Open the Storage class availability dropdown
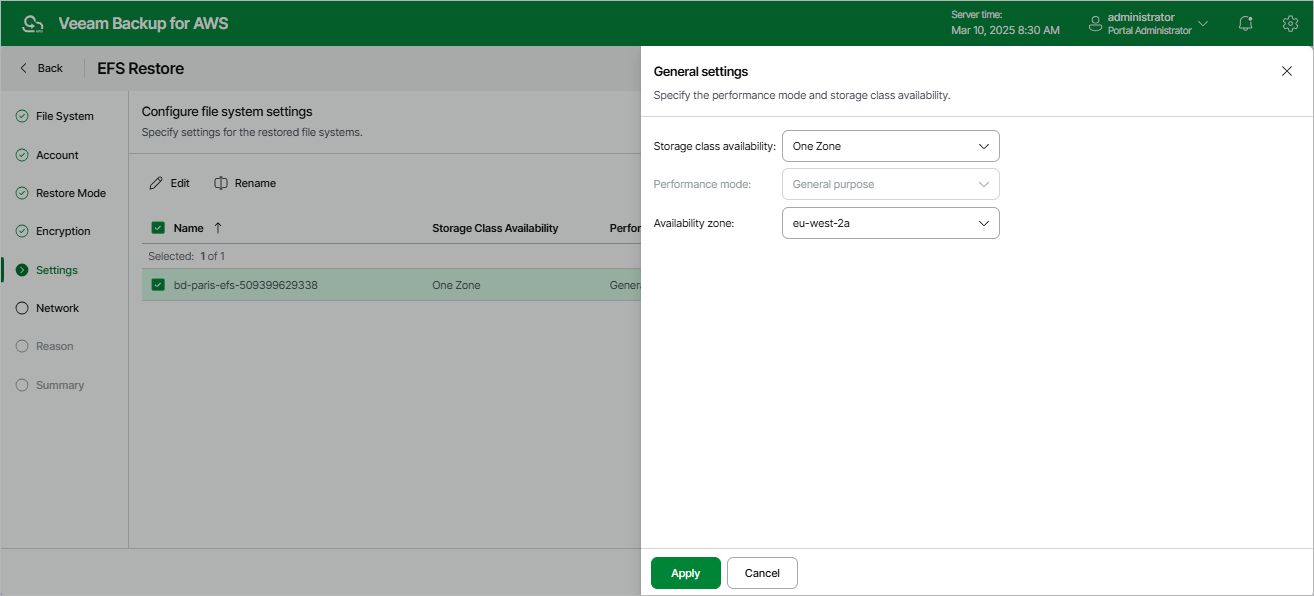1314x596 pixels. click(x=890, y=146)
